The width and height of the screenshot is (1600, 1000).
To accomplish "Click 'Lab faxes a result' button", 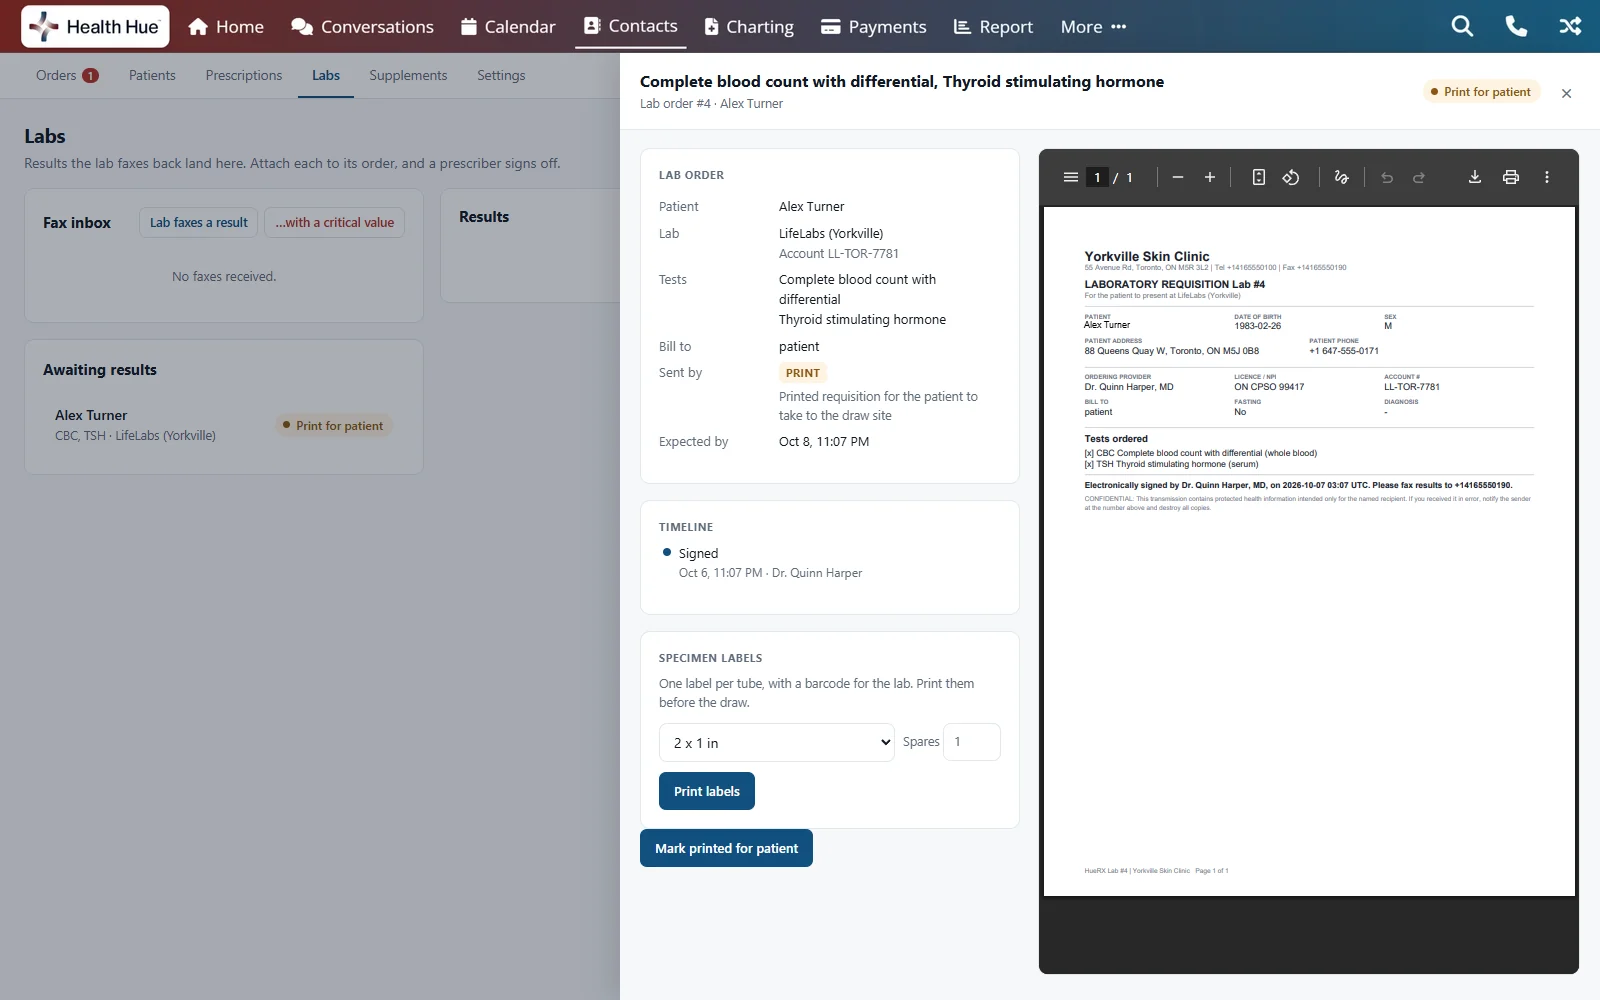I will [199, 222].
